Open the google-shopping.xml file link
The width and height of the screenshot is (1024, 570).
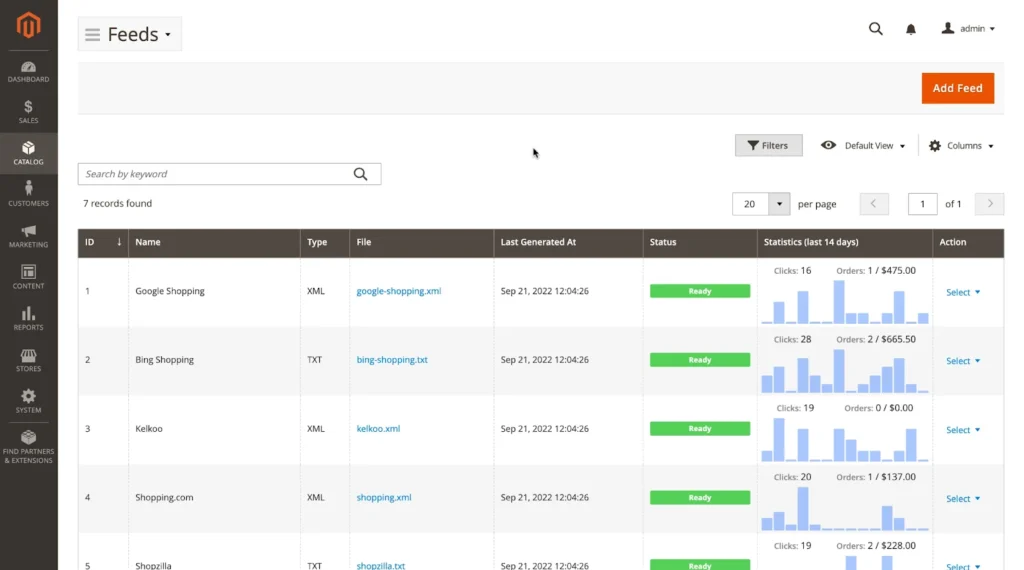[398, 291]
